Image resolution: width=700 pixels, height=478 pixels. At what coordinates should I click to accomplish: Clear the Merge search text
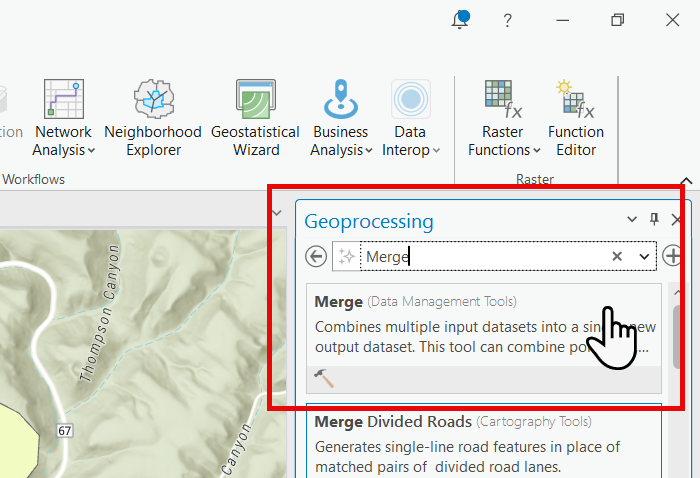(x=617, y=256)
